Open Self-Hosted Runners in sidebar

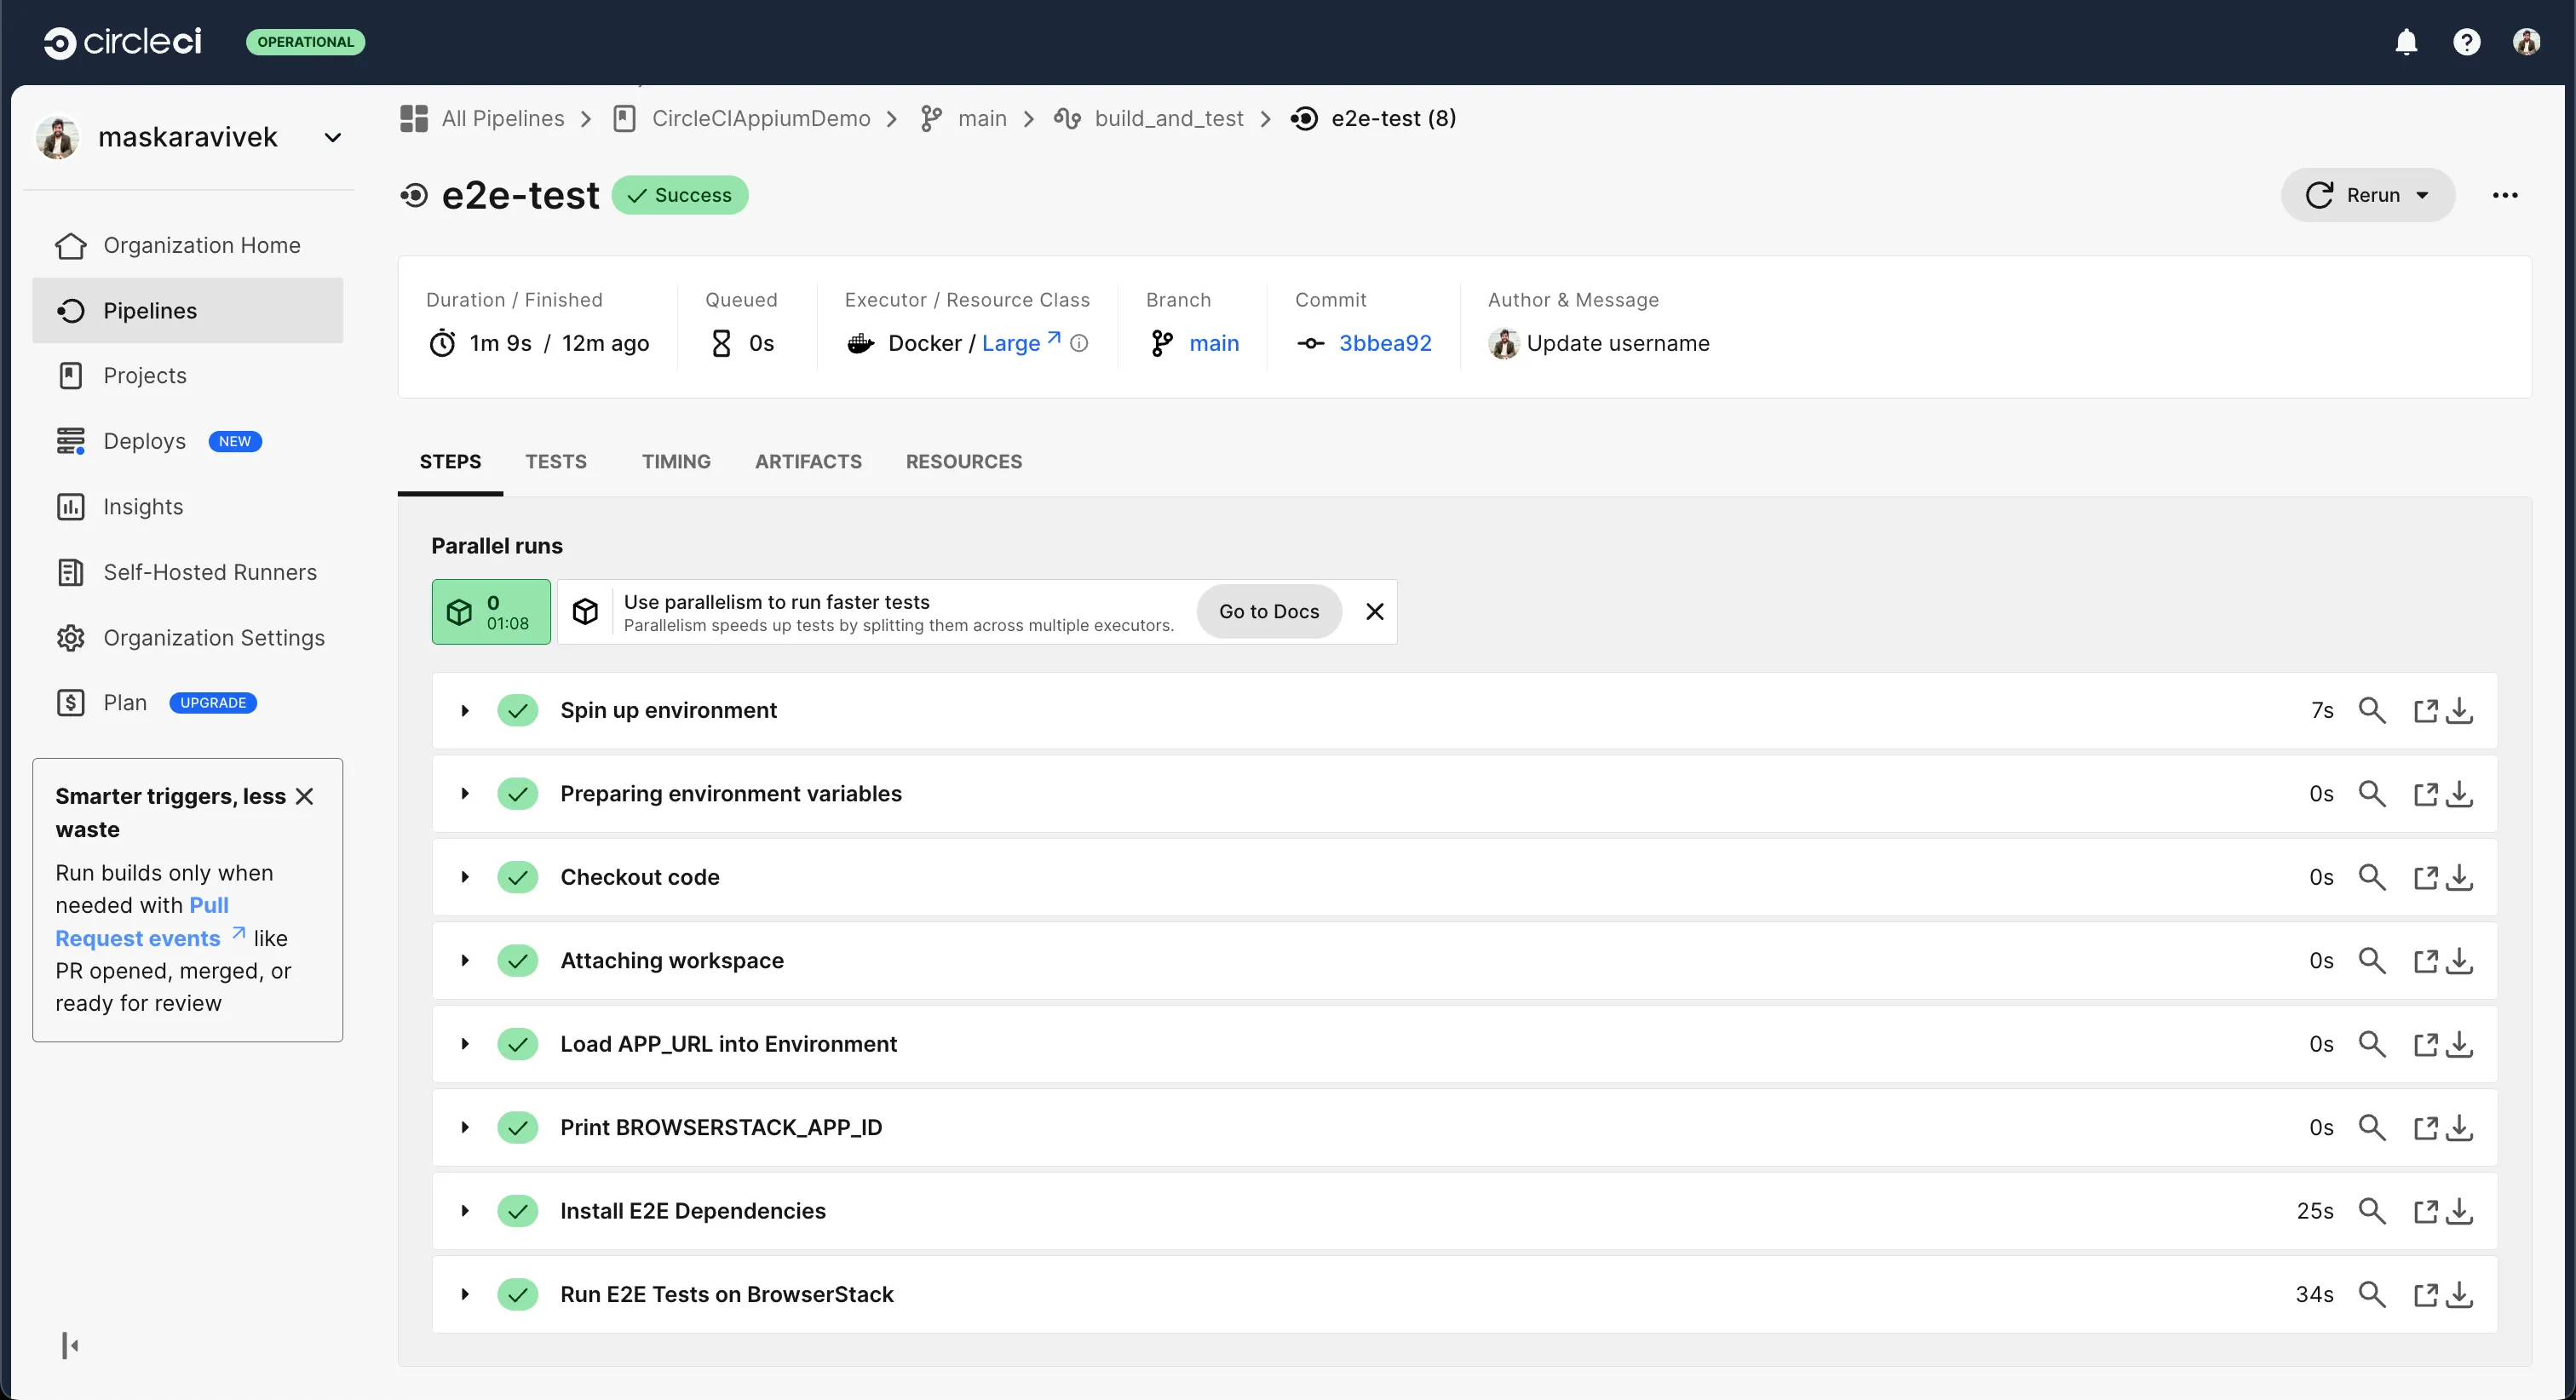click(188, 572)
